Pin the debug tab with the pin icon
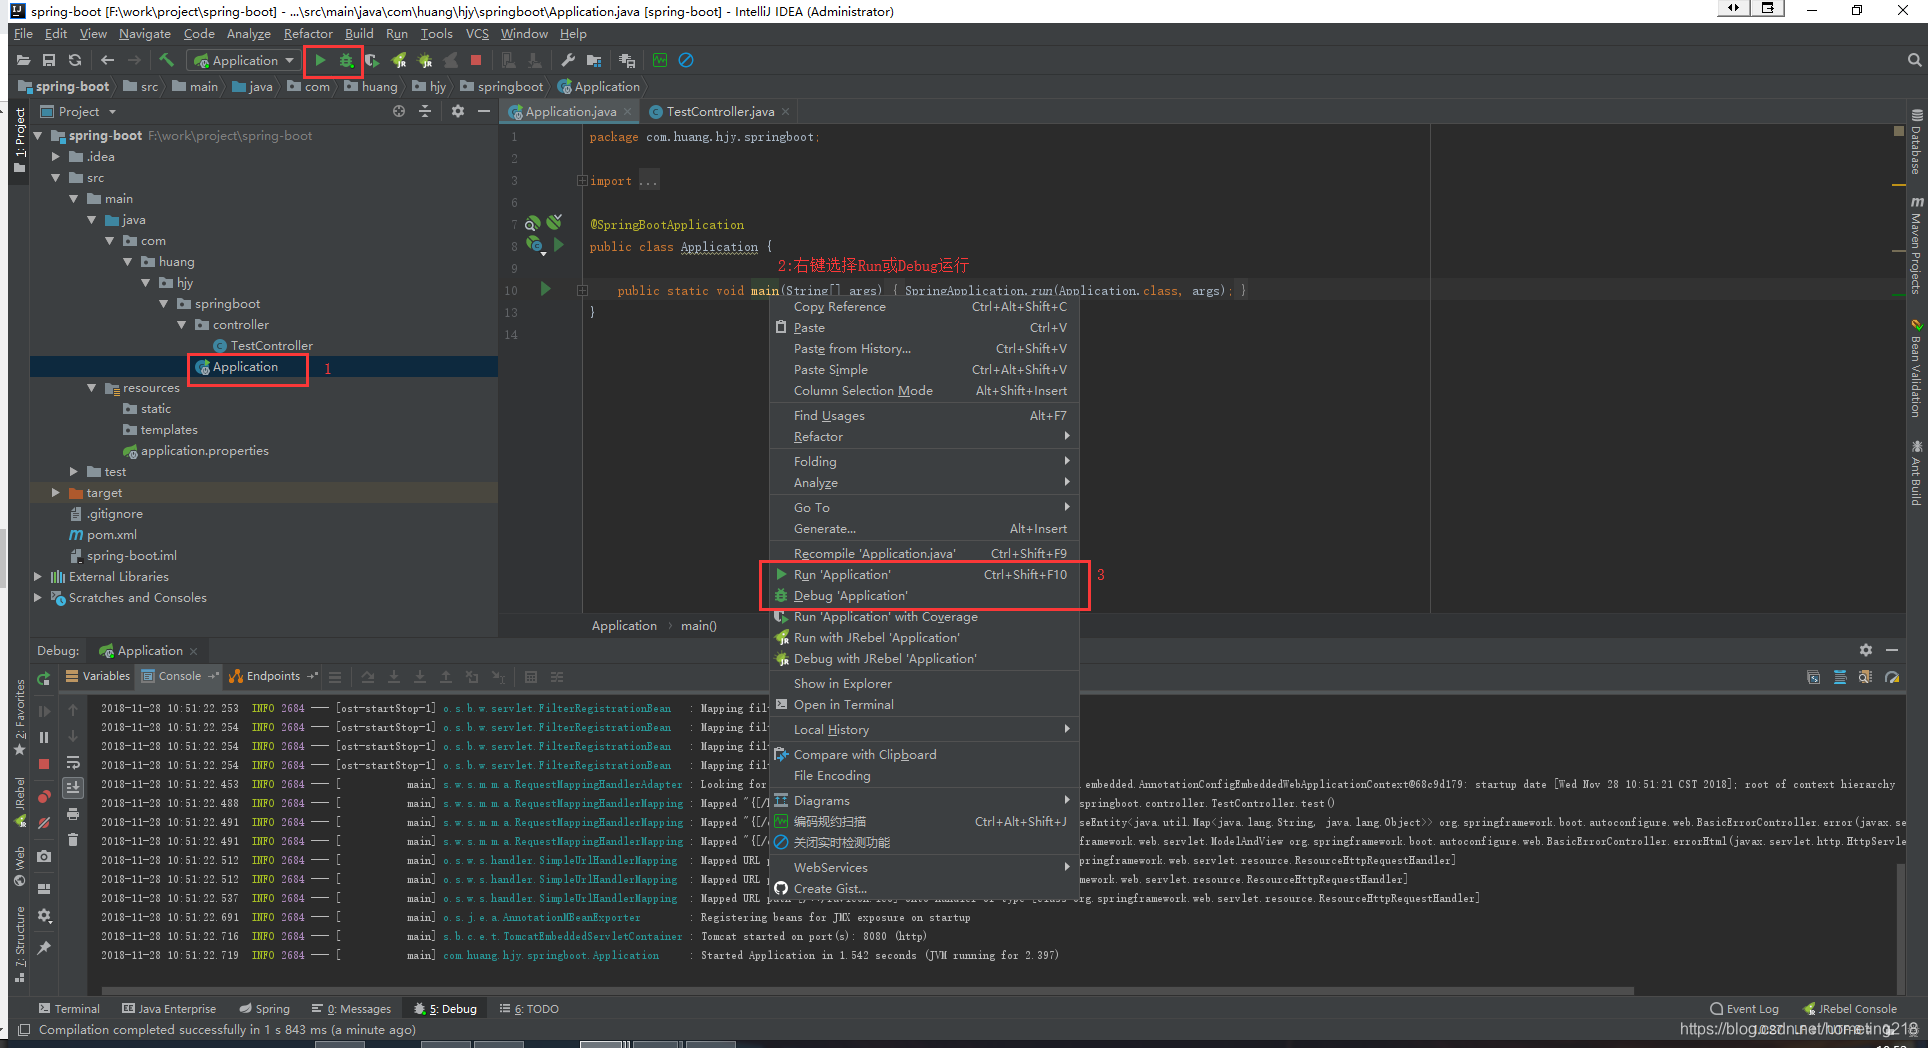The image size is (1928, 1048). coord(44,947)
